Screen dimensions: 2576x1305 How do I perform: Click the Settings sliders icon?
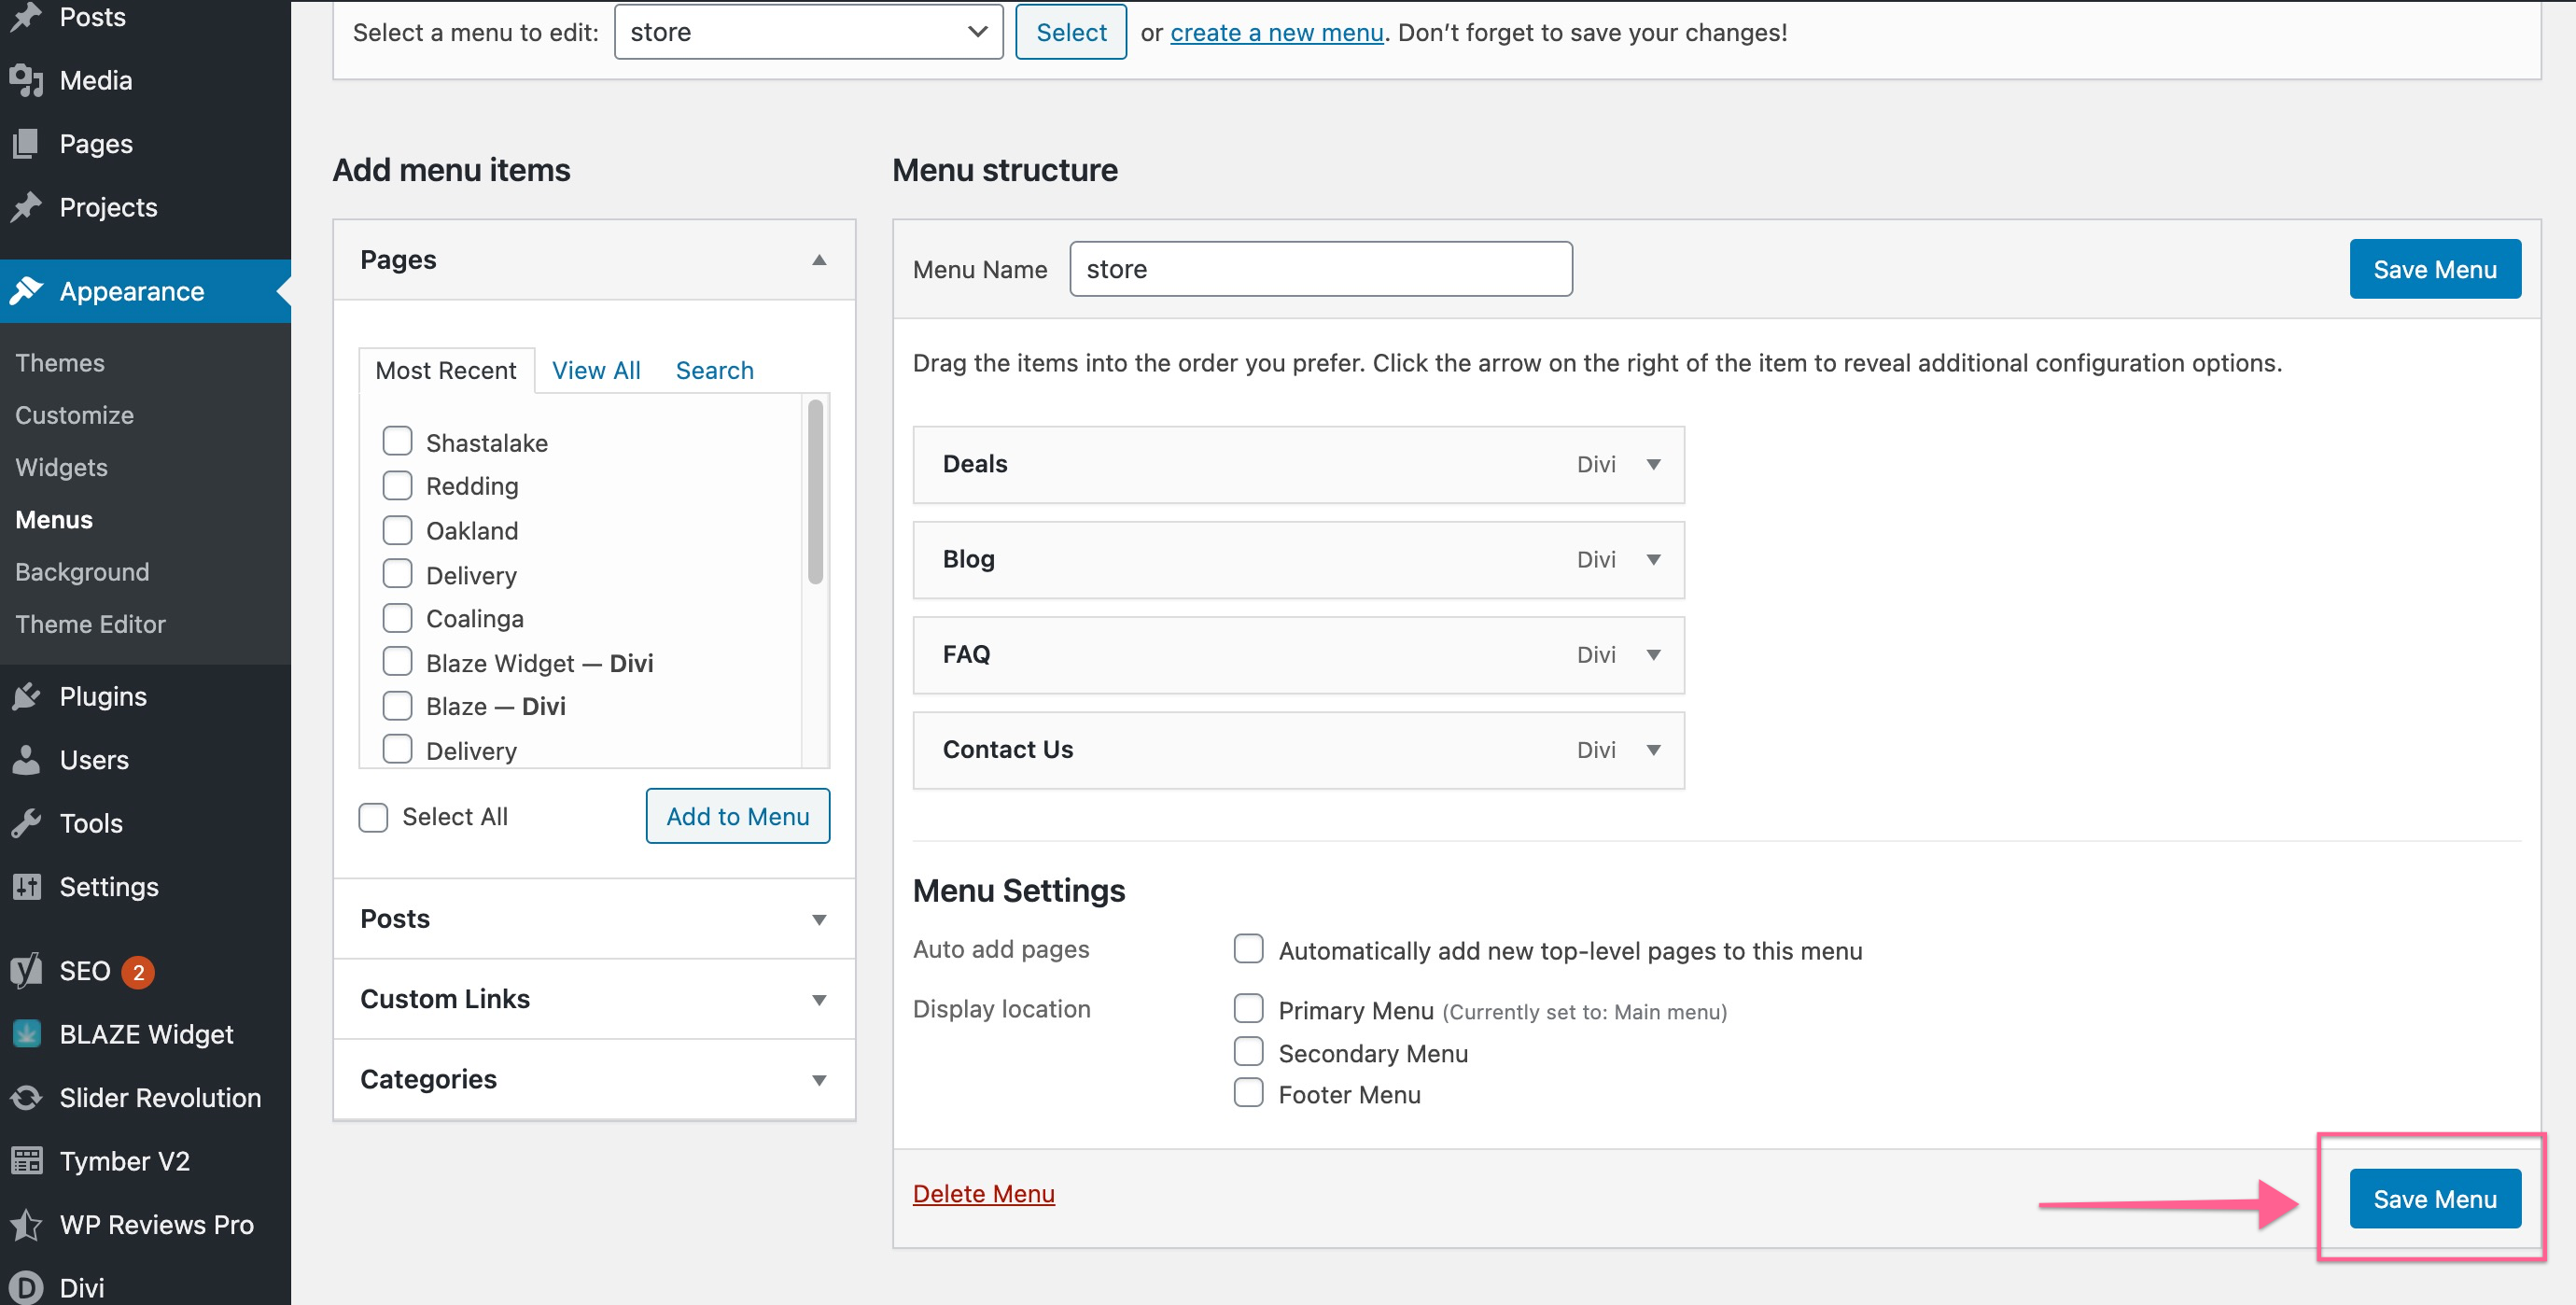[x=26, y=887]
